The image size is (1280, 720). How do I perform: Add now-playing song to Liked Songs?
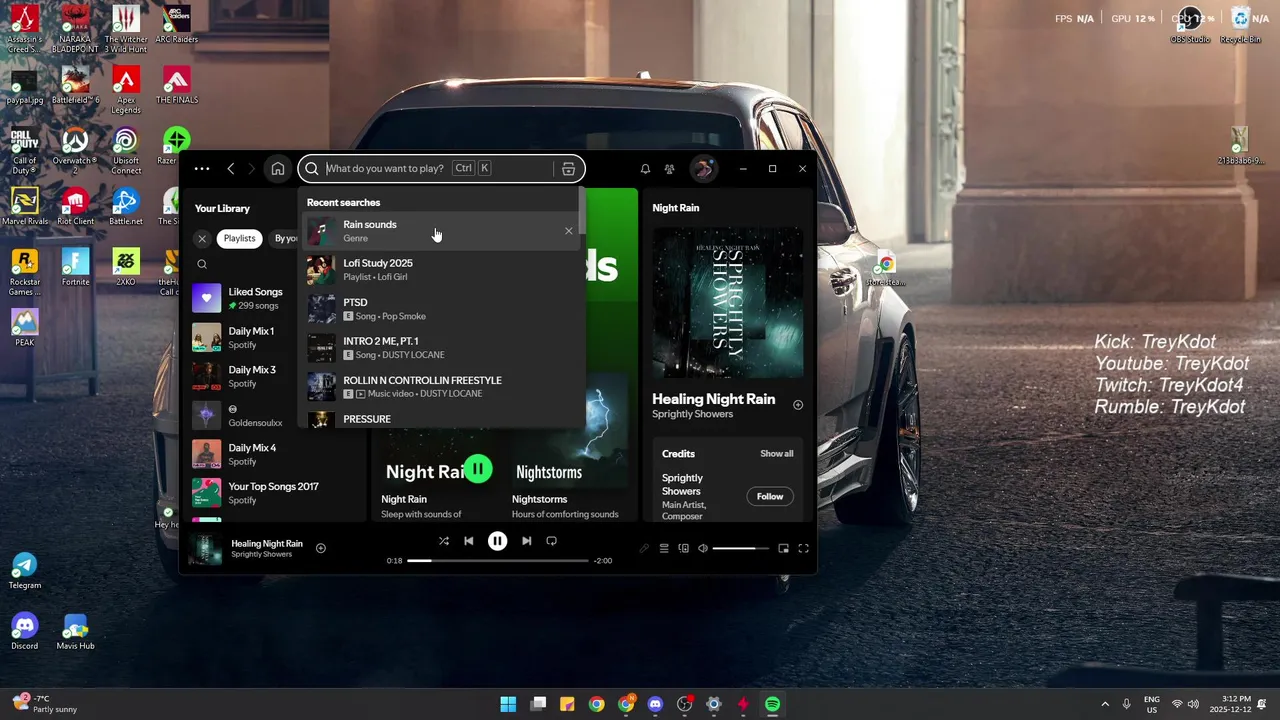point(321,548)
